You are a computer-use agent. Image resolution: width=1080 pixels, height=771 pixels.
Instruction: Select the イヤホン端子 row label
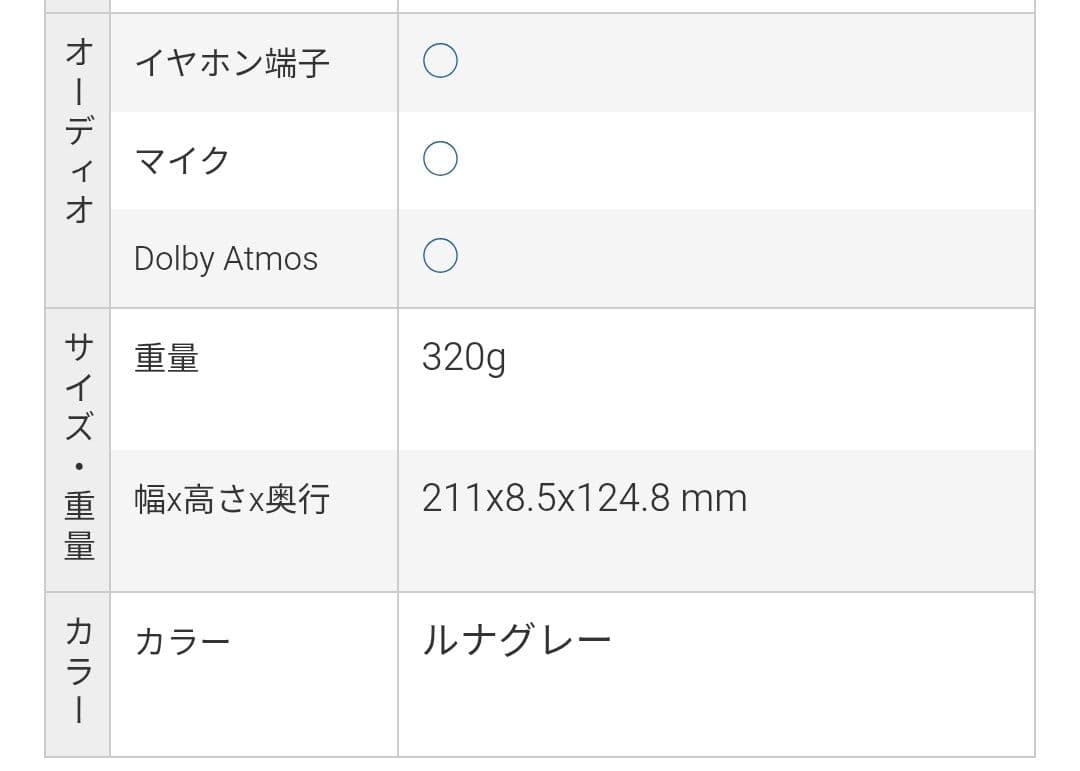pos(232,63)
